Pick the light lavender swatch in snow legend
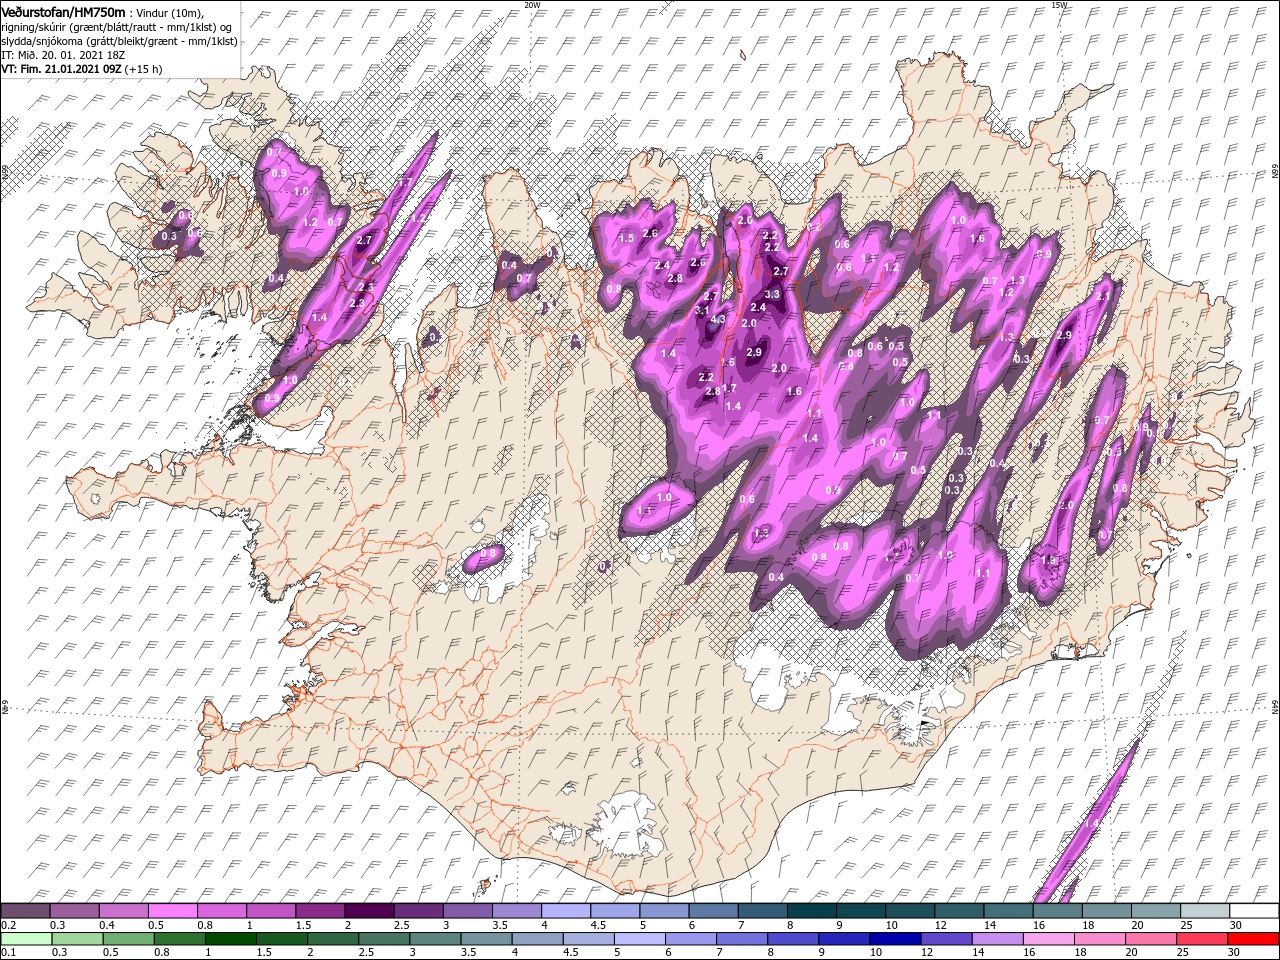The height and width of the screenshot is (960, 1280). point(566,911)
